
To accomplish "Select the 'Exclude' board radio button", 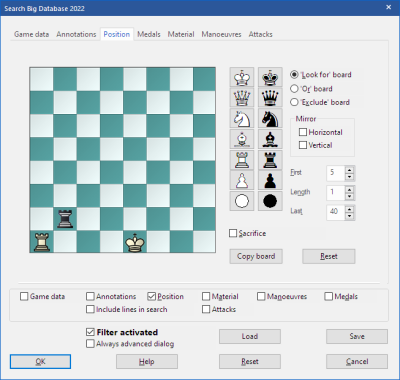I will (x=294, y=102).
